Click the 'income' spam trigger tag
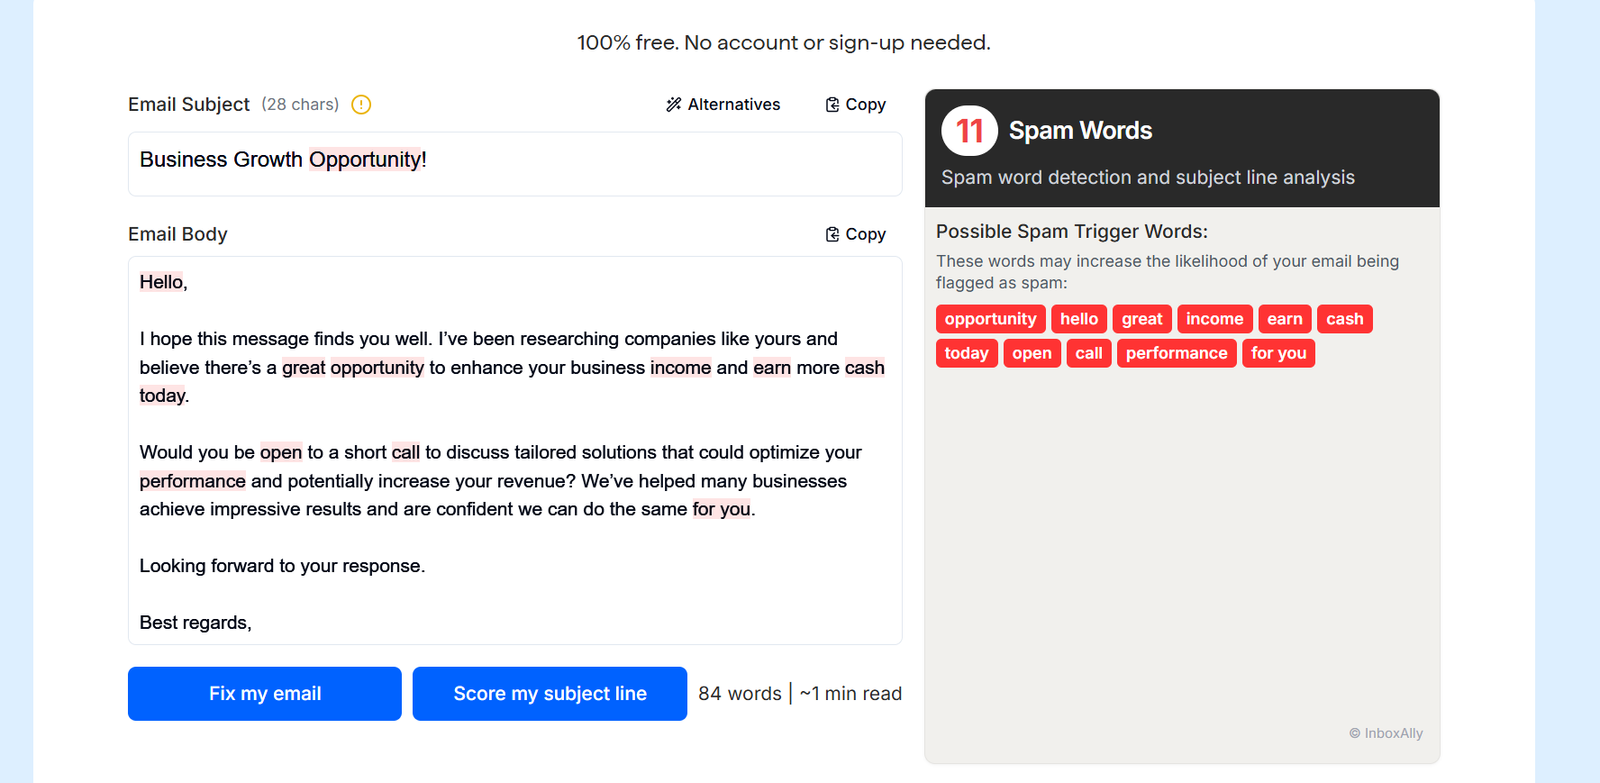The height and width of the screenshot is (783, 1600). coord(1215,319)
